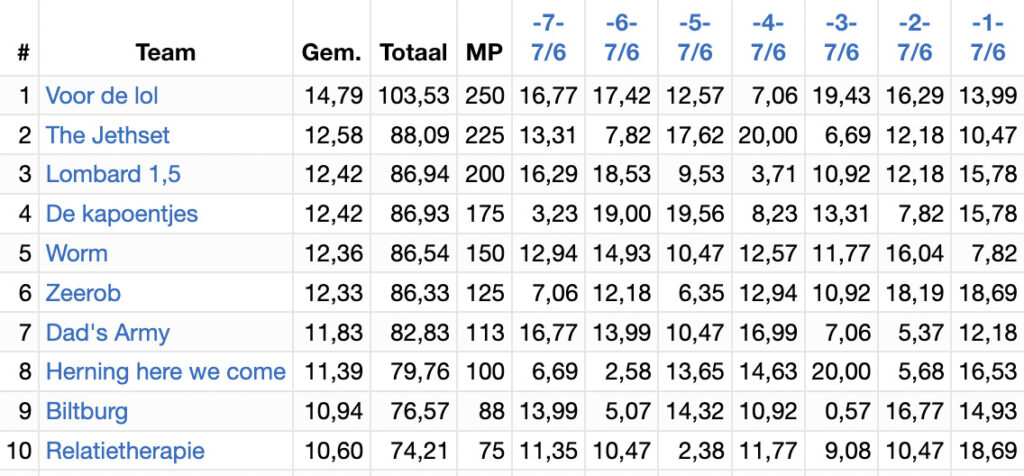Open the Dad's Army team link

[108, 332]
